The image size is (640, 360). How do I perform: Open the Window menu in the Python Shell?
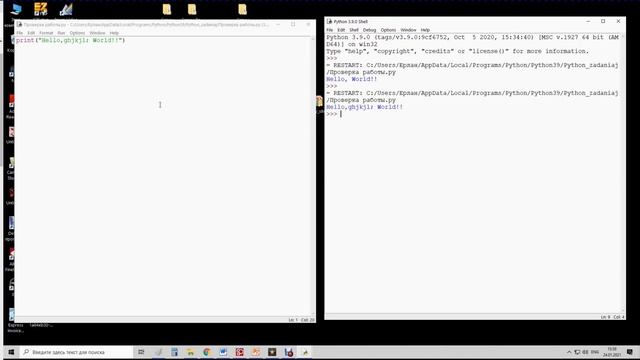(x=408, y=30)
